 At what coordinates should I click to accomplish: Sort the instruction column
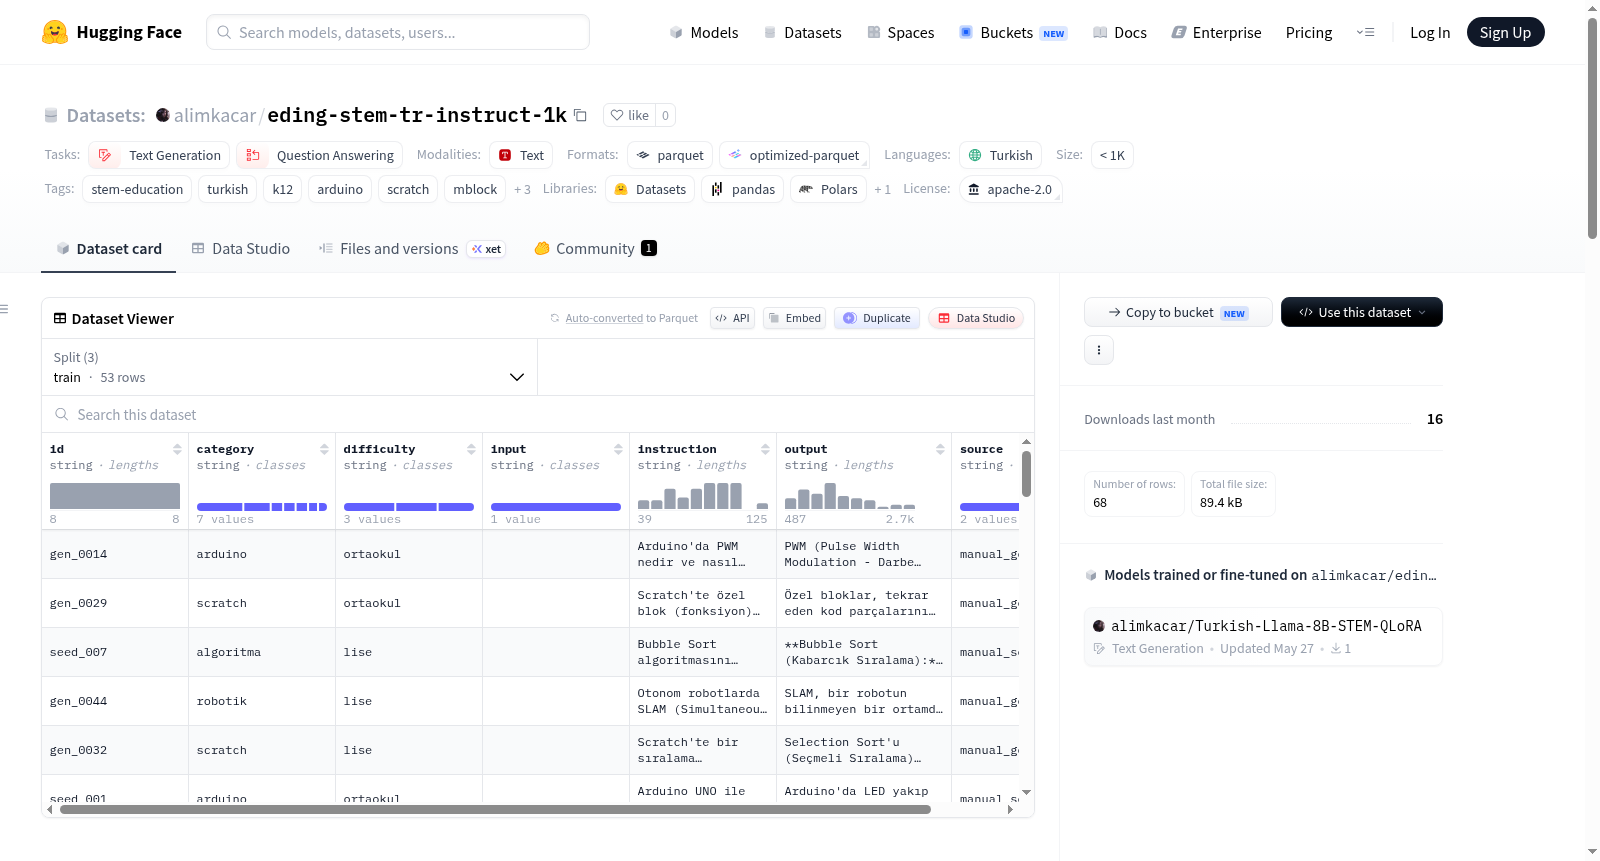coord(765,449)
